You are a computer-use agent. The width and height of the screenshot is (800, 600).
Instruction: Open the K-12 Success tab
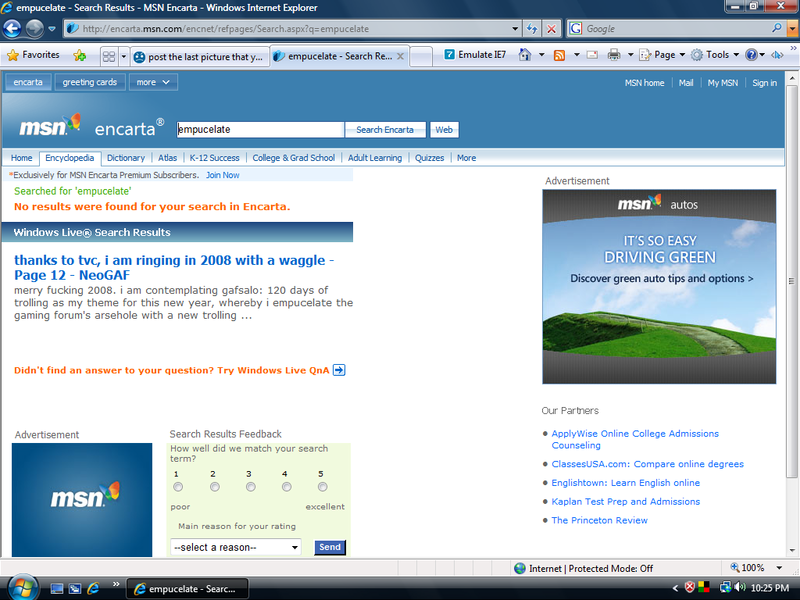[x=214, y=158]
